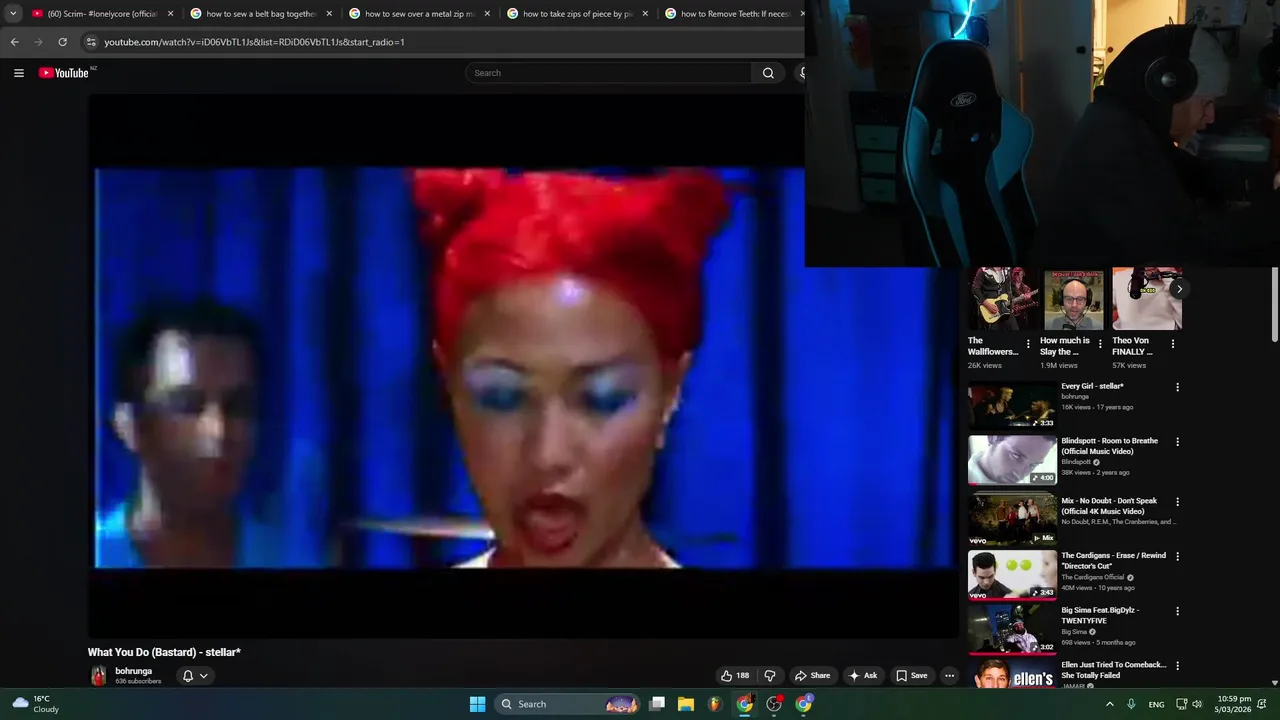
Task: Open 'How much is Slay the...' thumbnail
Action: pos(1074,298)
